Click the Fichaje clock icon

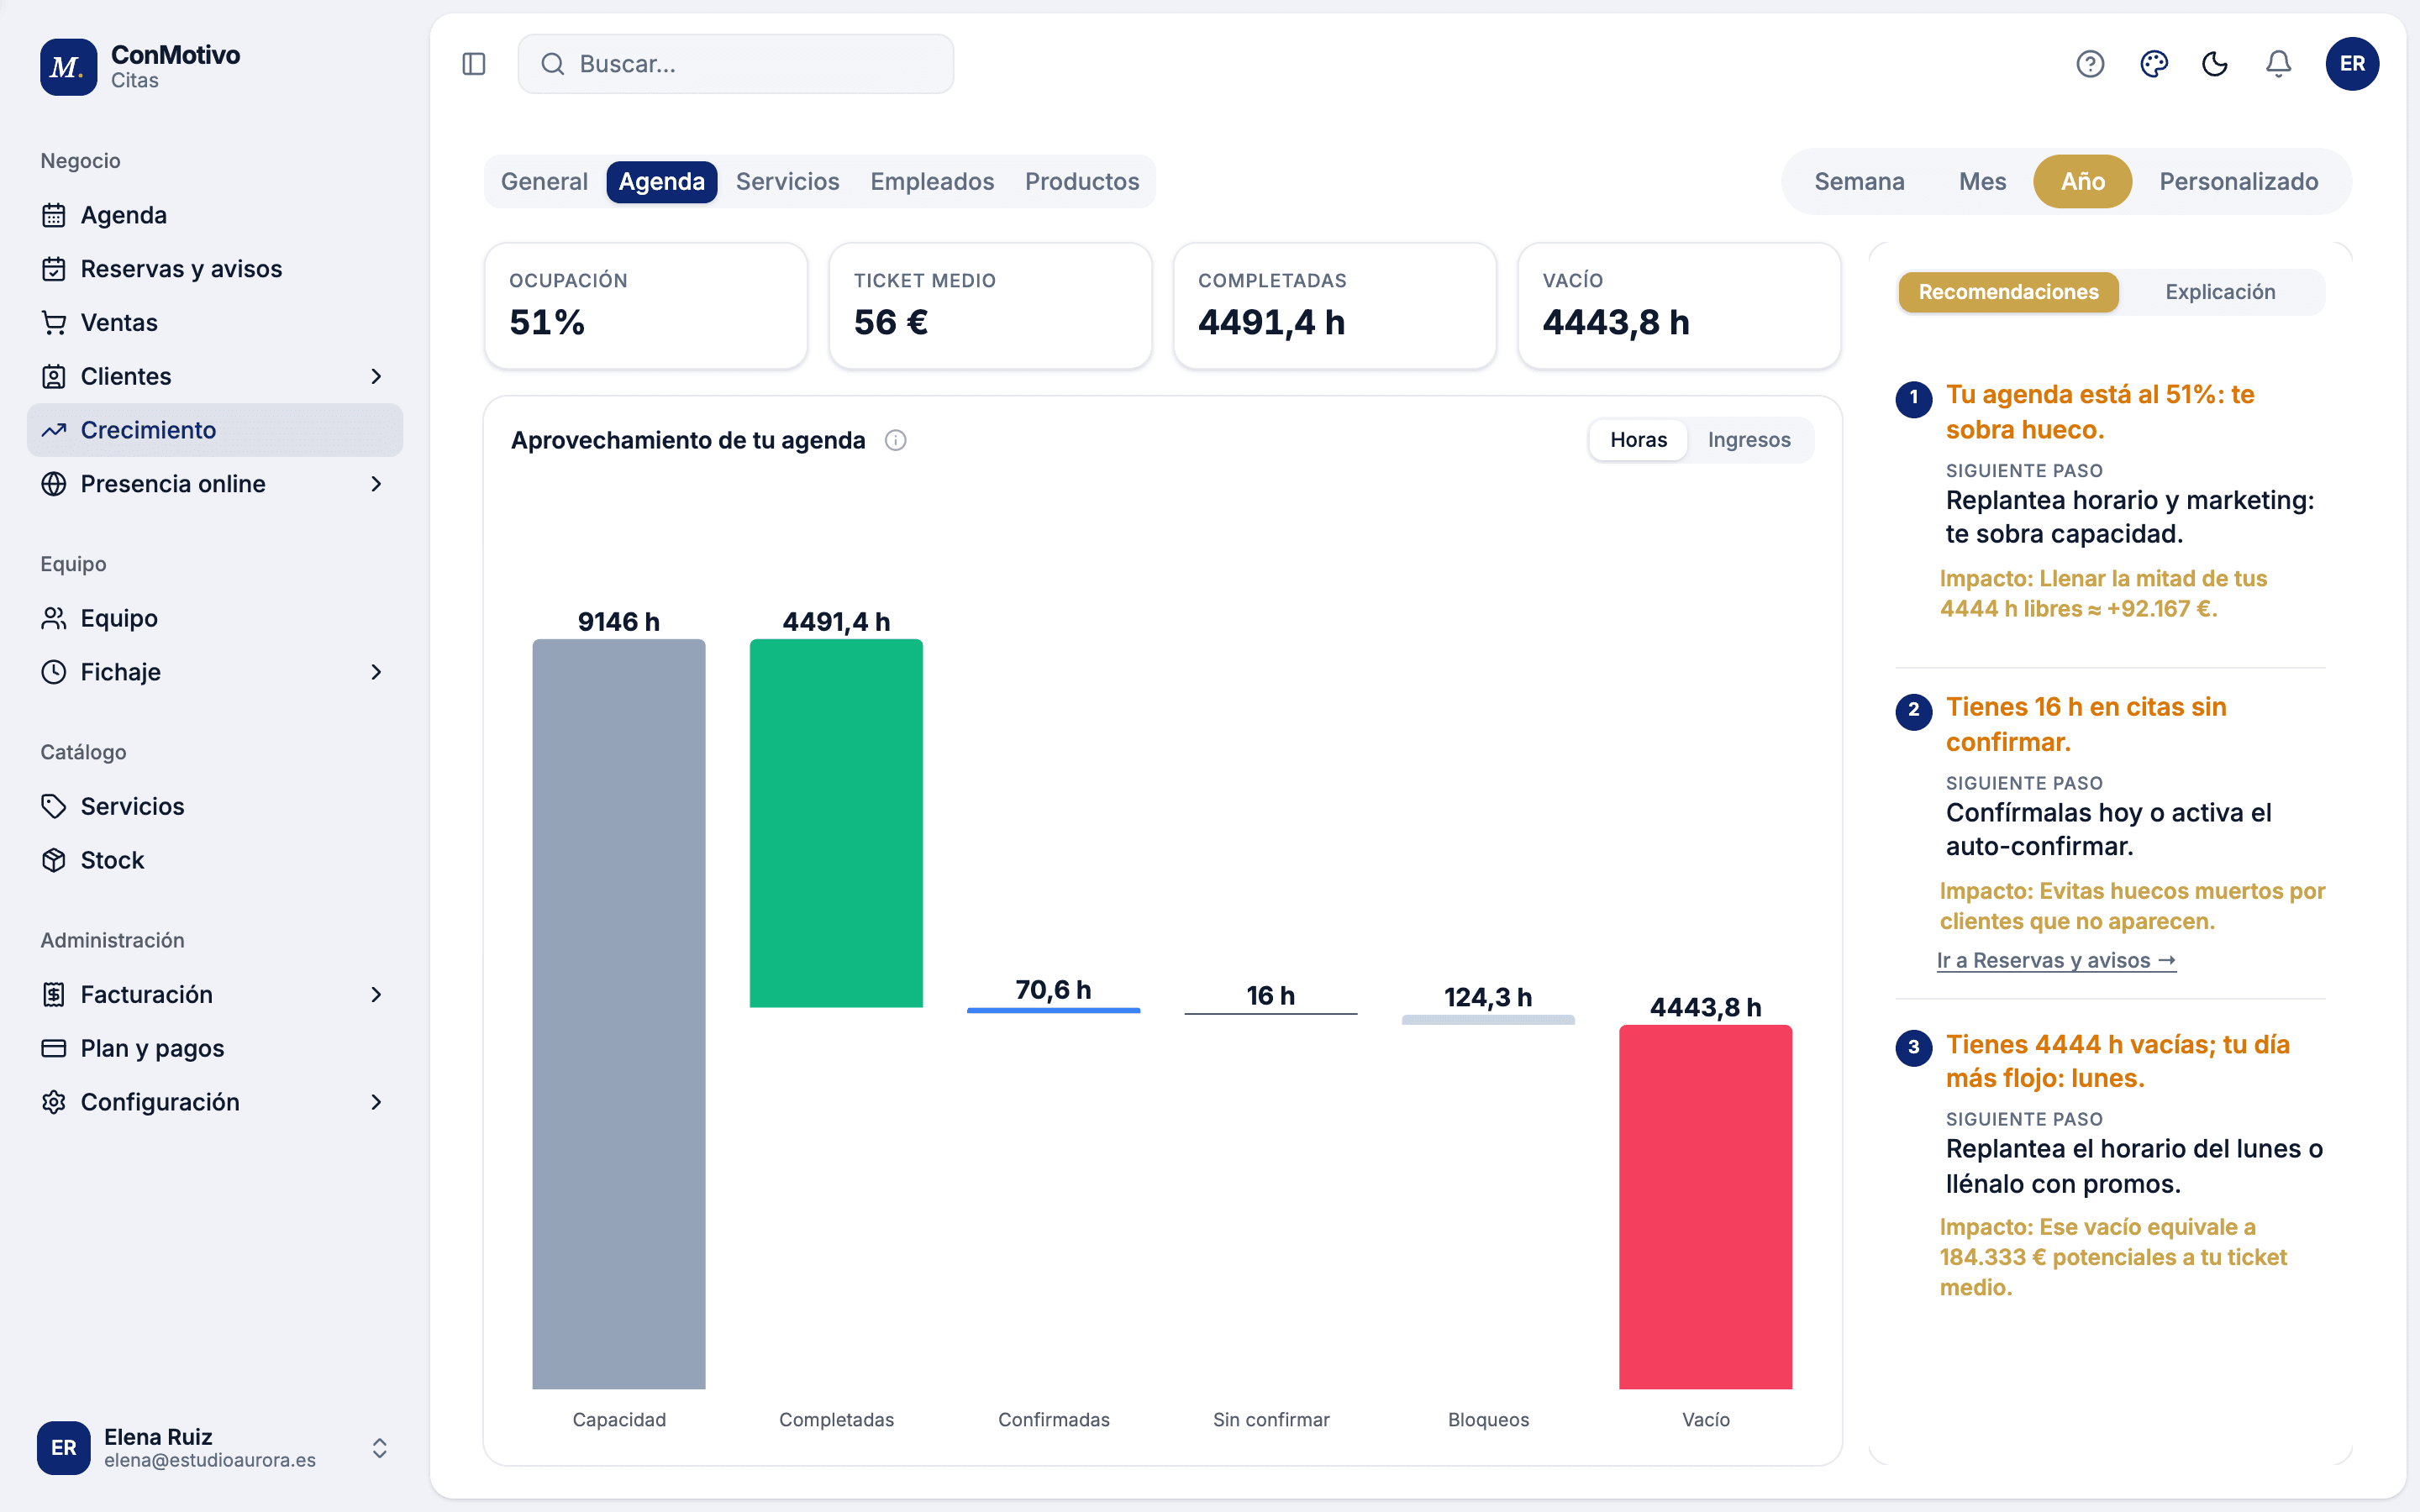54,672
